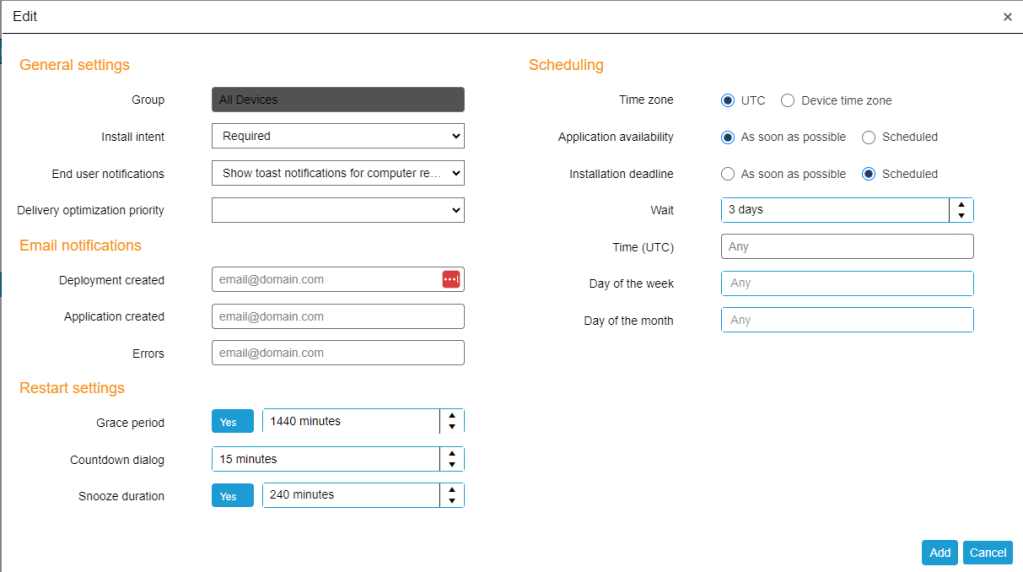Increase Wait days with up arrow
Viewport: 1023px width, 572px height.
(x=961, y=204)
